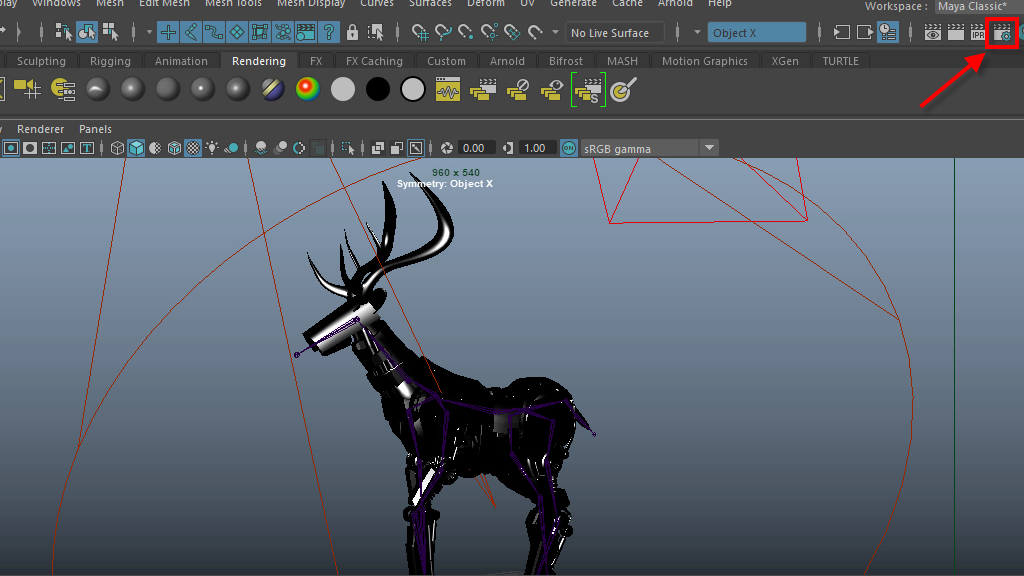Open the viewport Renderer menu
The width and height of the screenshot is (1024, 576).
click(x=40, y=129)
